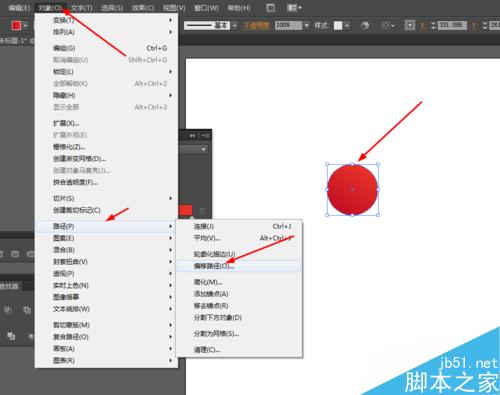Select 轮廓化描边(U) submenu item
This screenshot has height=395, width=500.
click(239, 254)
